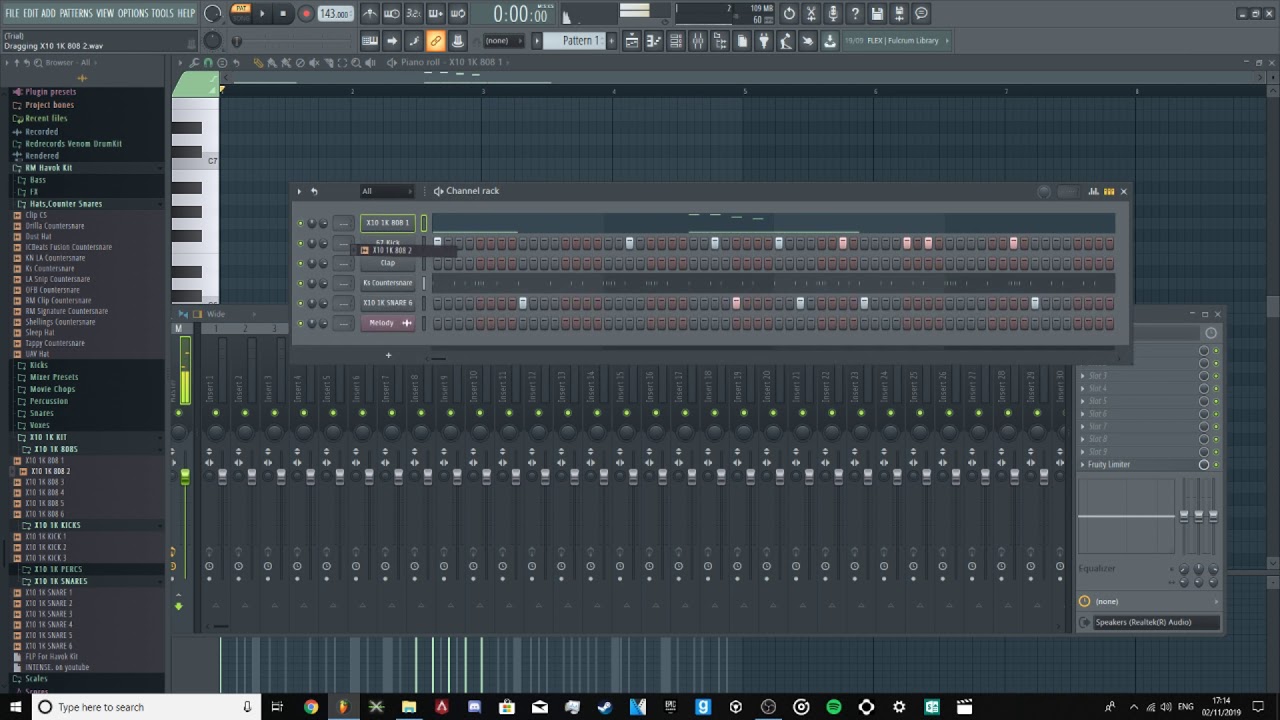Image resolution: width=1280 pixels, height=720 pixels.
Task: Open the mixer (none) output dropdown
Action: coord(1148,601)
